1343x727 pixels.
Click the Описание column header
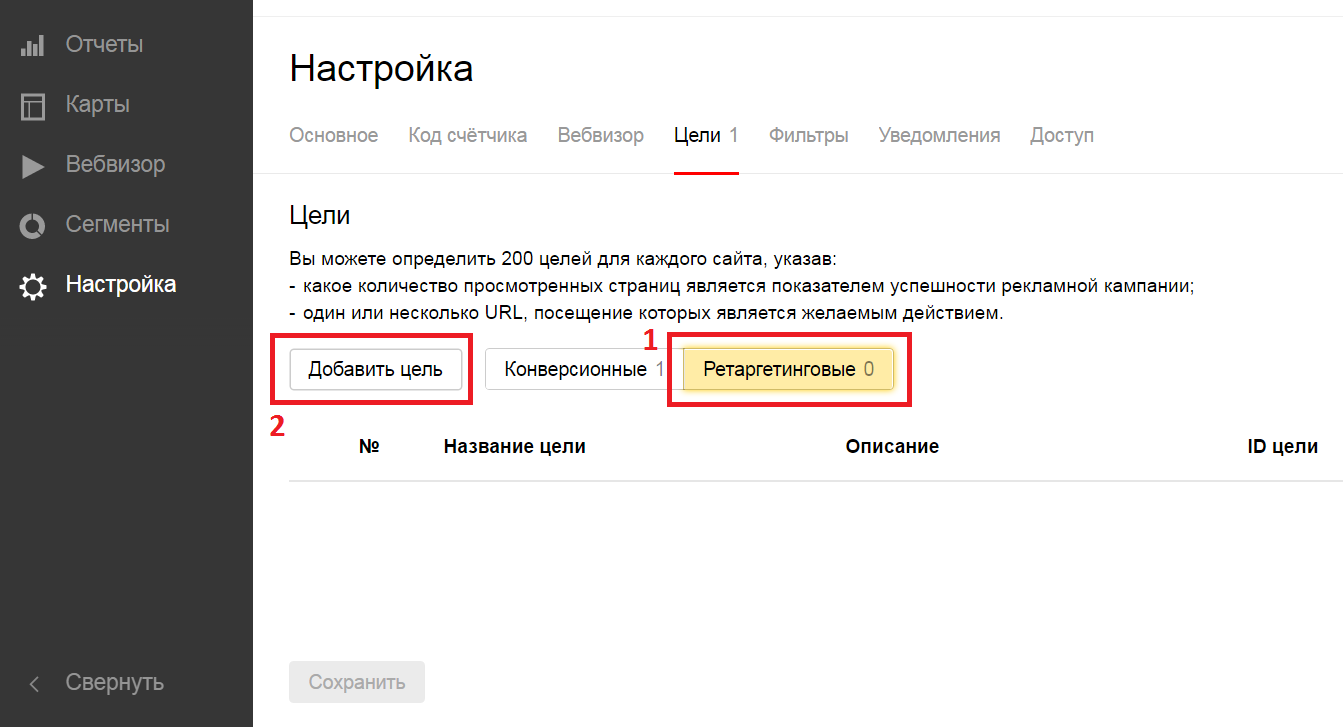[891, 447]
